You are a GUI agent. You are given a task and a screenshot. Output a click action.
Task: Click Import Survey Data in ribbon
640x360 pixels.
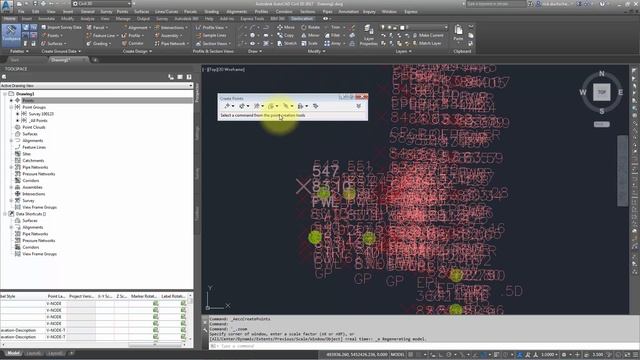(x=61, y=27)
